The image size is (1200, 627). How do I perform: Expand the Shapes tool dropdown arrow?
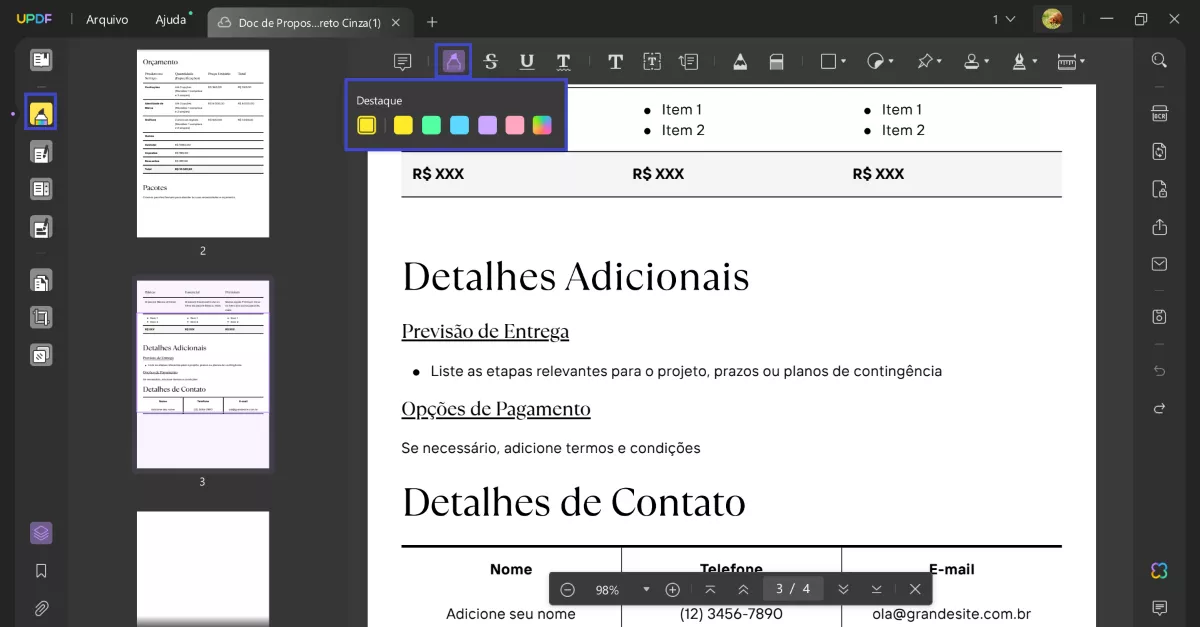pos(843,61)
